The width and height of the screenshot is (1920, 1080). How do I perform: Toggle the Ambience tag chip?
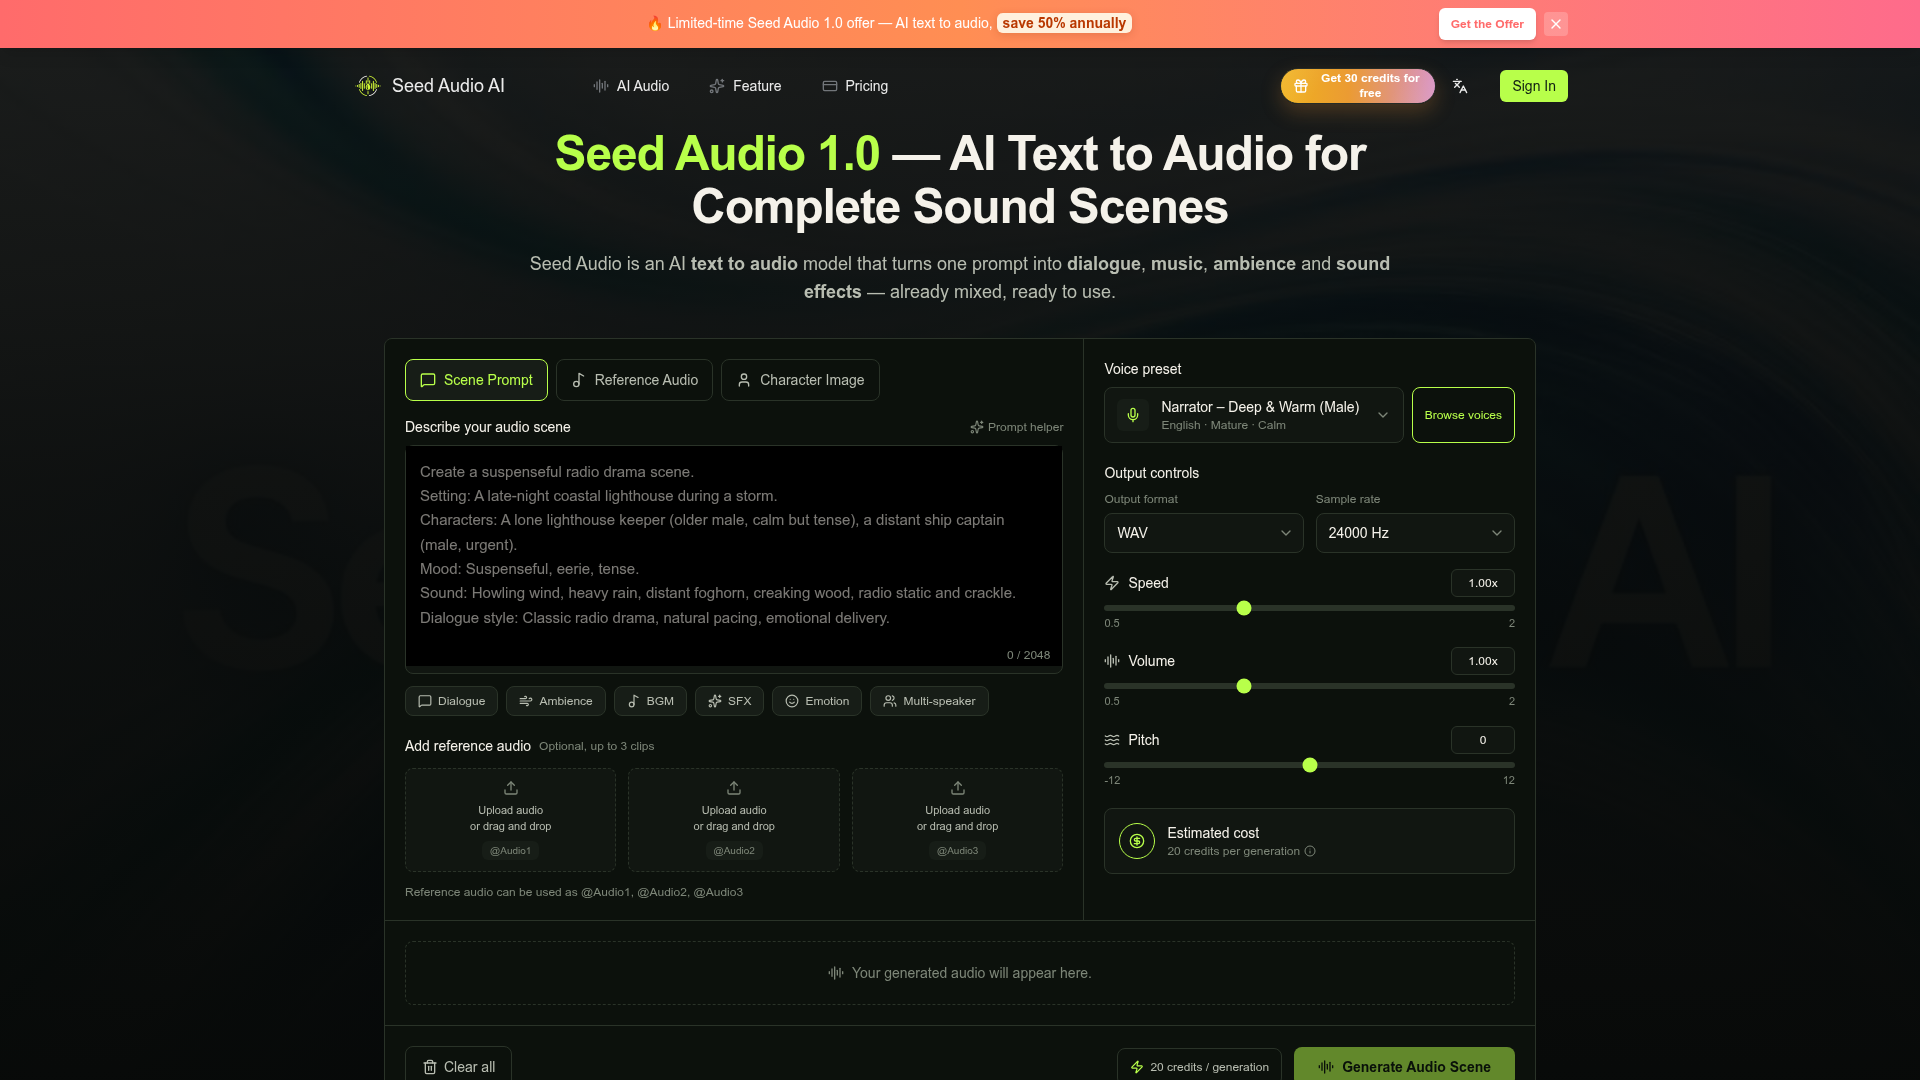pyautogui.click(x=556, y=701)
